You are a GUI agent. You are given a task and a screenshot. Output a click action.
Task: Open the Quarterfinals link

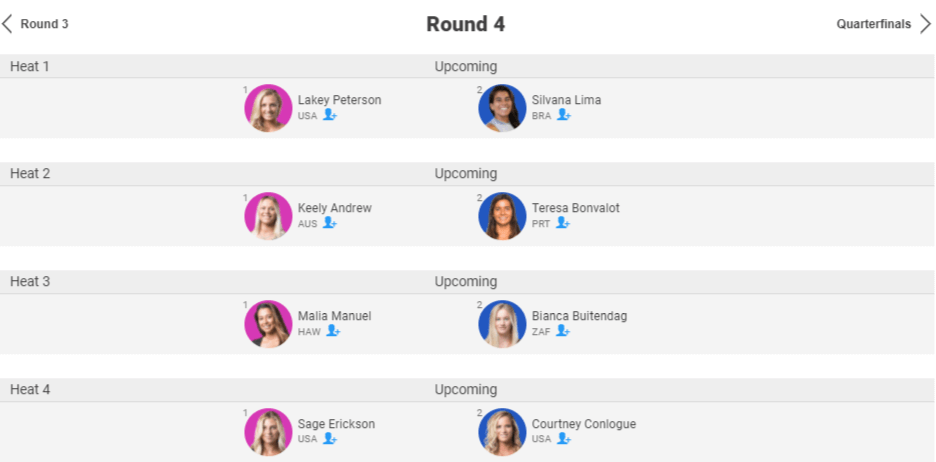(874, 24)
